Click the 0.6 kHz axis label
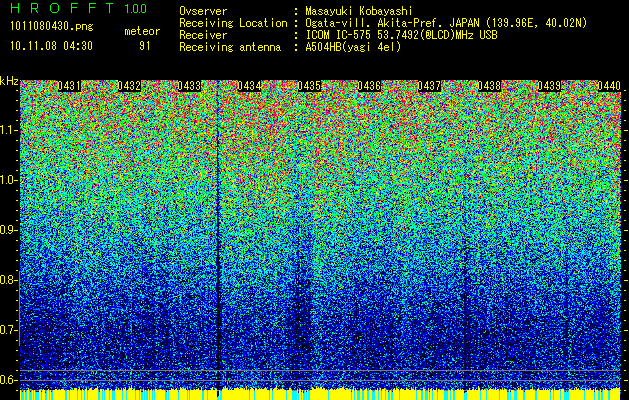Image resolution: width=629 pixels, height=400 pixels. tap(8, 380)
